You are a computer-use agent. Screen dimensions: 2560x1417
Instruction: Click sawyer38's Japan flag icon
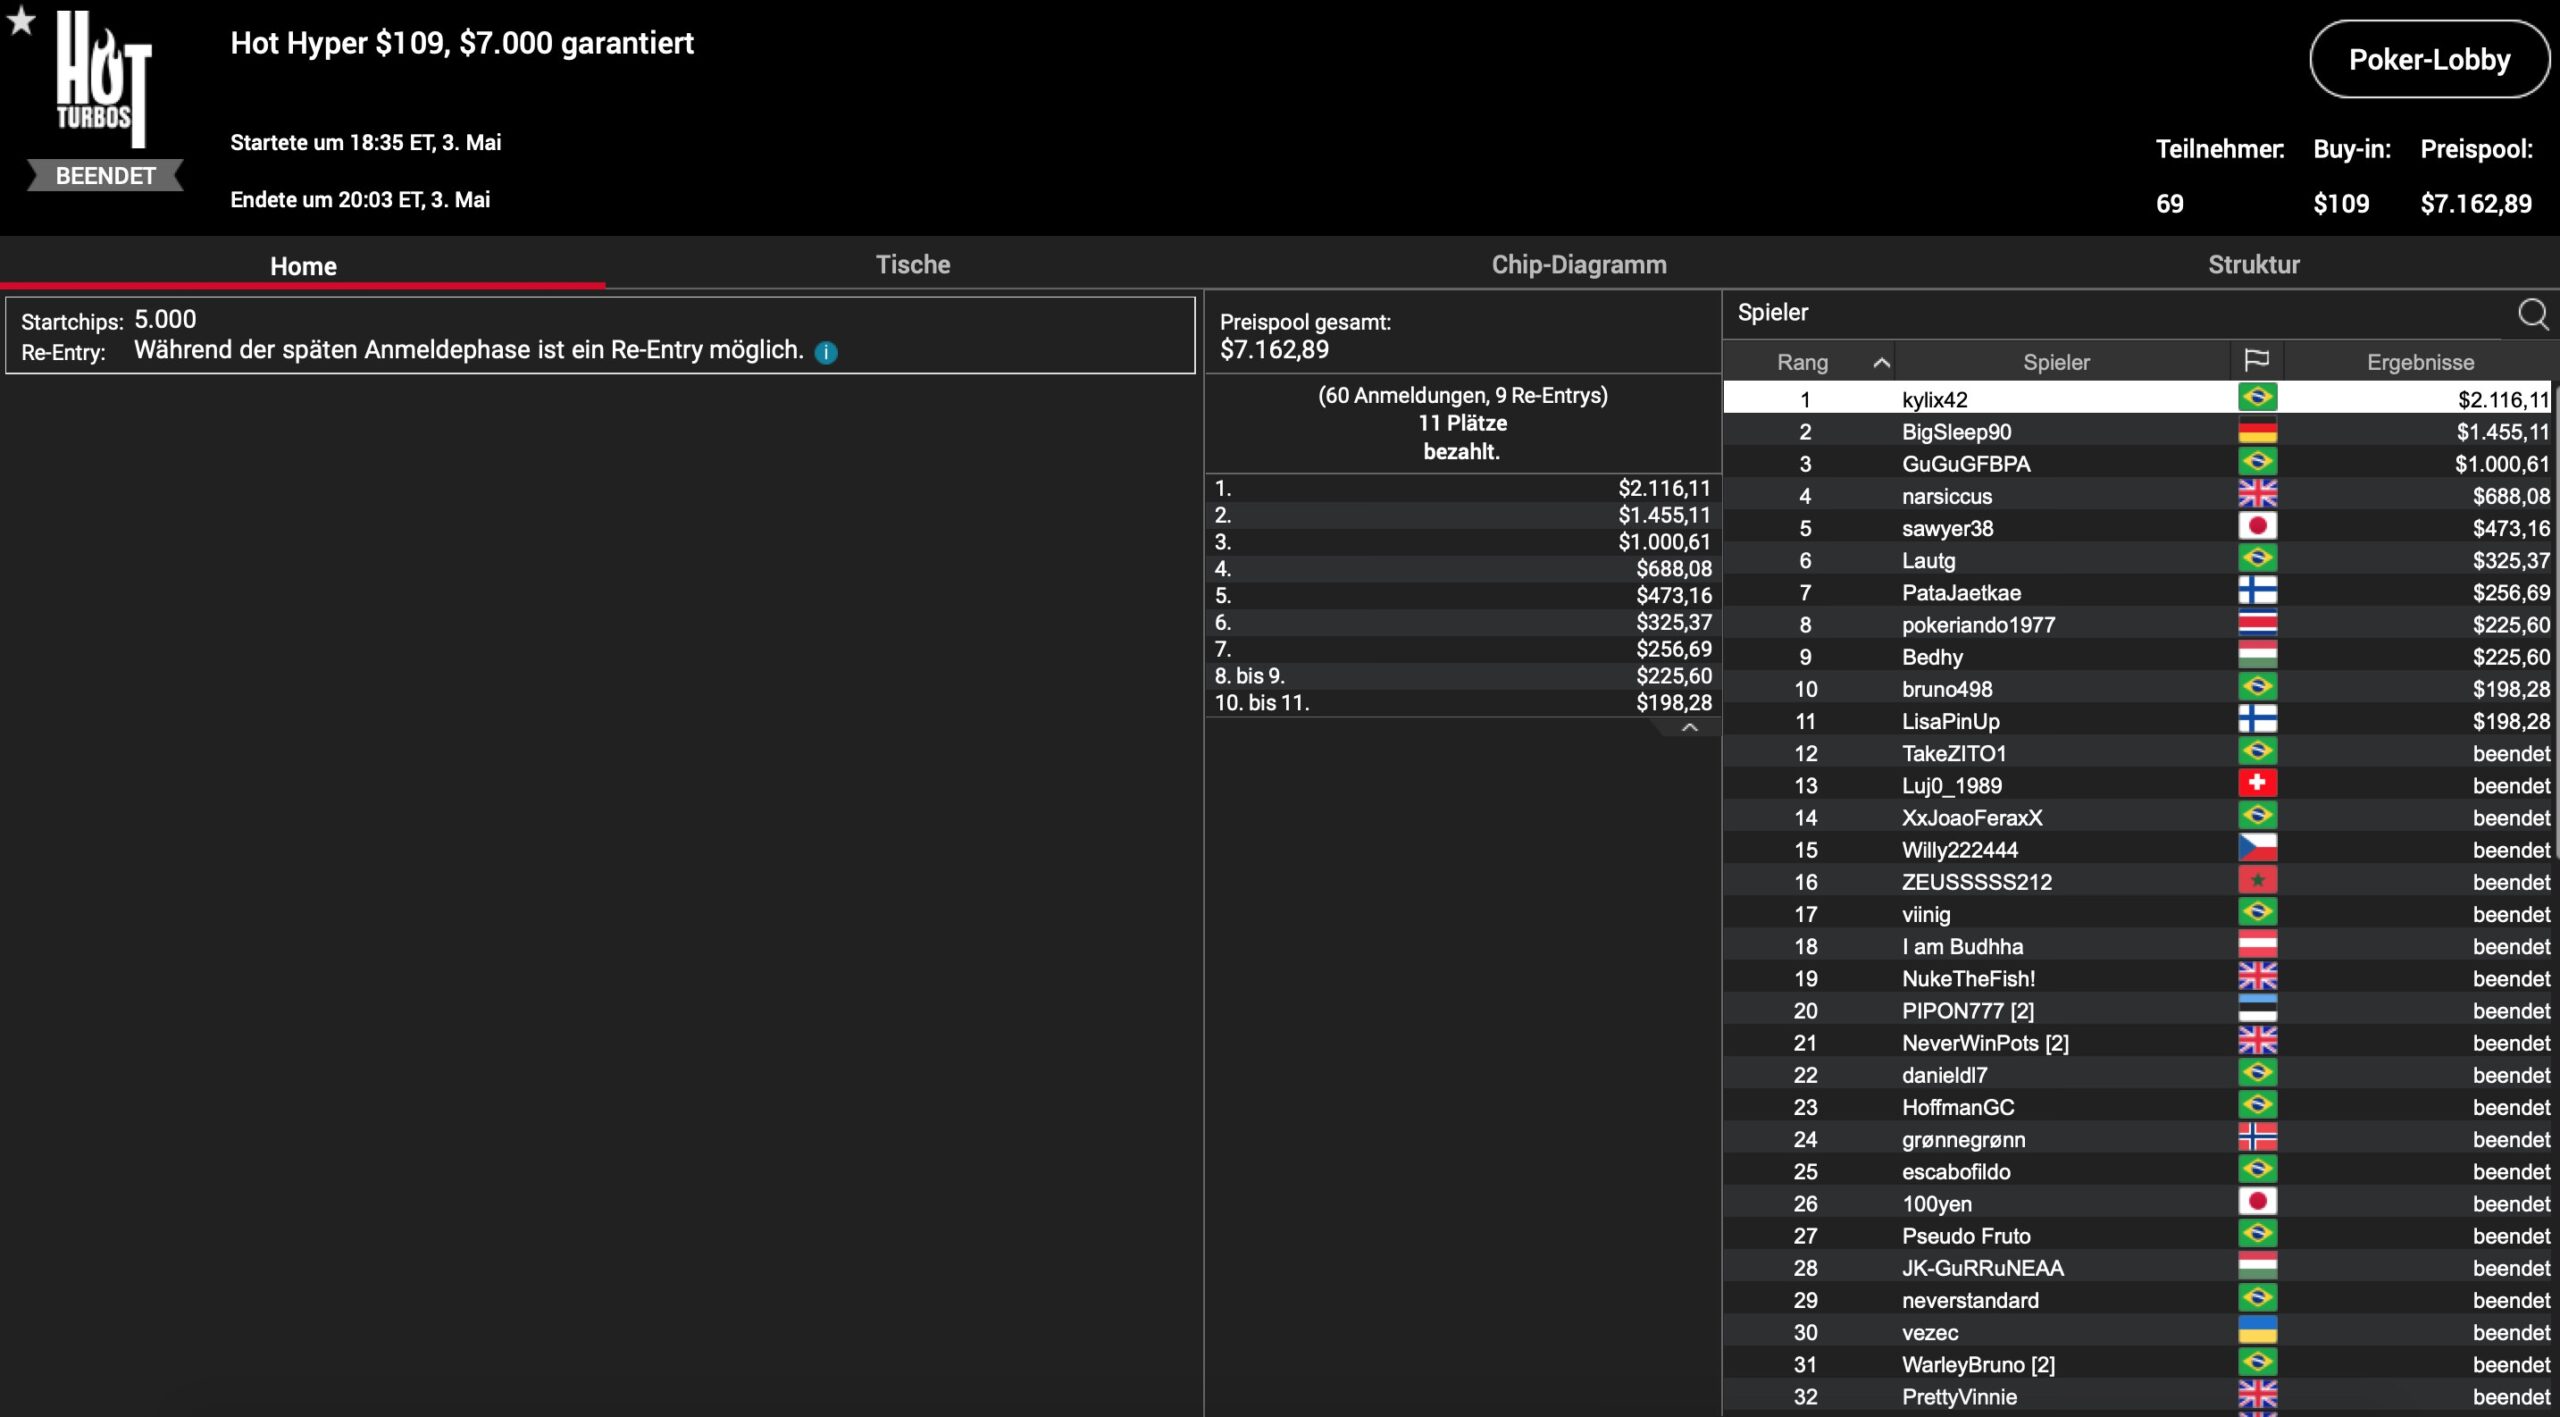tap(2257, 528)
